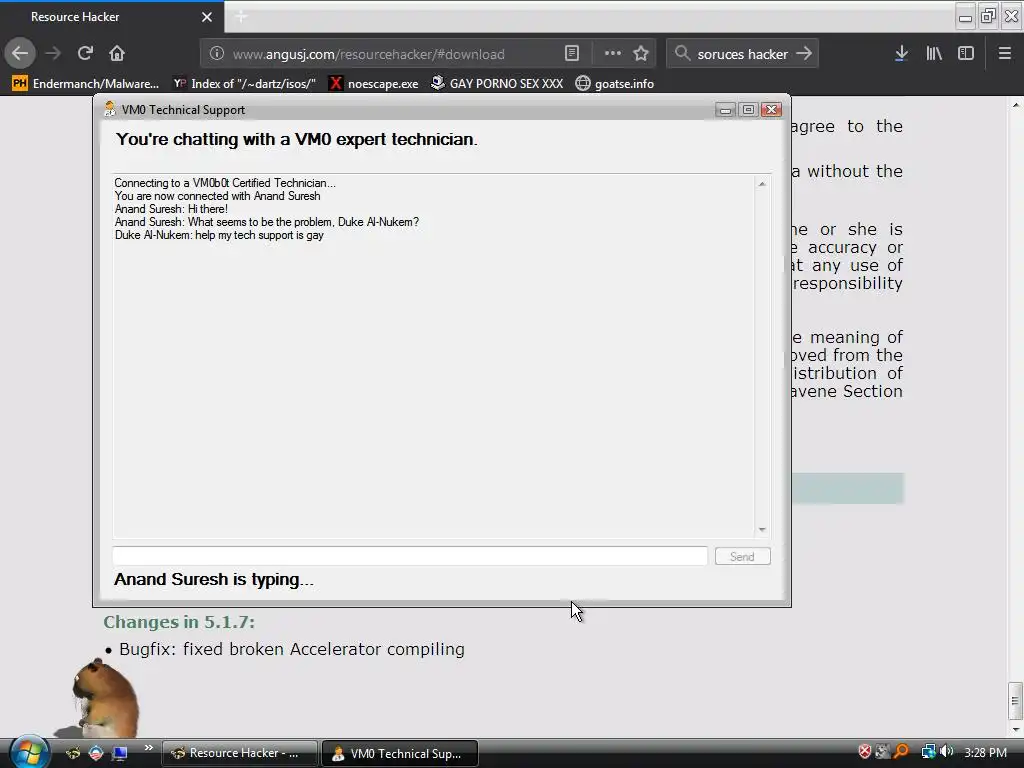Click the hamster desktop pet
This screenshot has height=768, width=1024.
104,697
